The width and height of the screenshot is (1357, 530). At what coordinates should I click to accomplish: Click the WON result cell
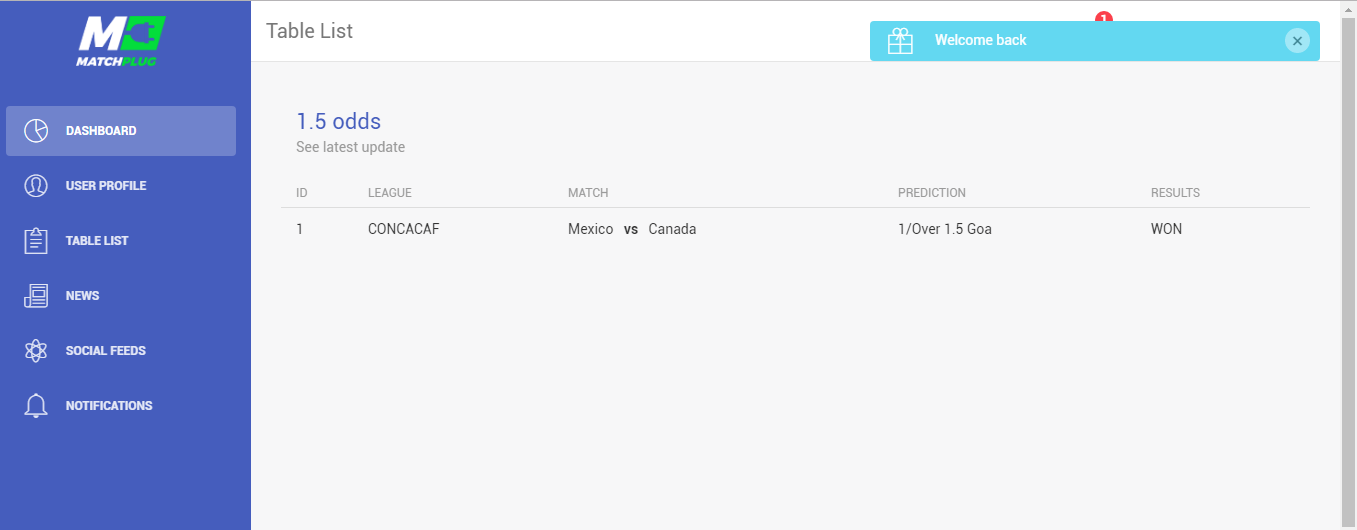1166,229
